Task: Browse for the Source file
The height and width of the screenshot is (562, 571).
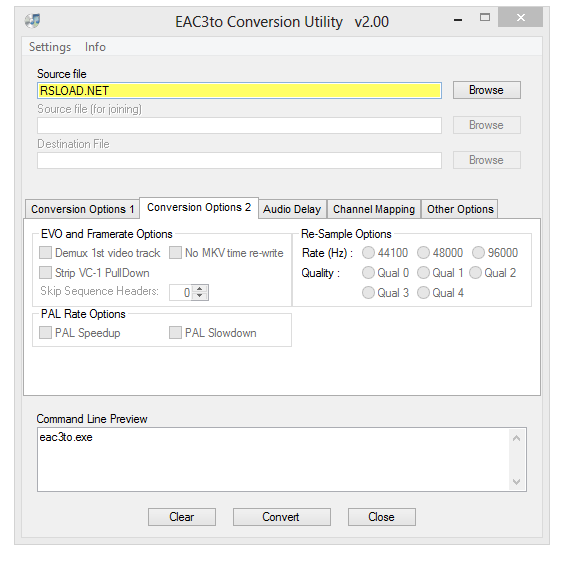Action: (x=487, y=90)
